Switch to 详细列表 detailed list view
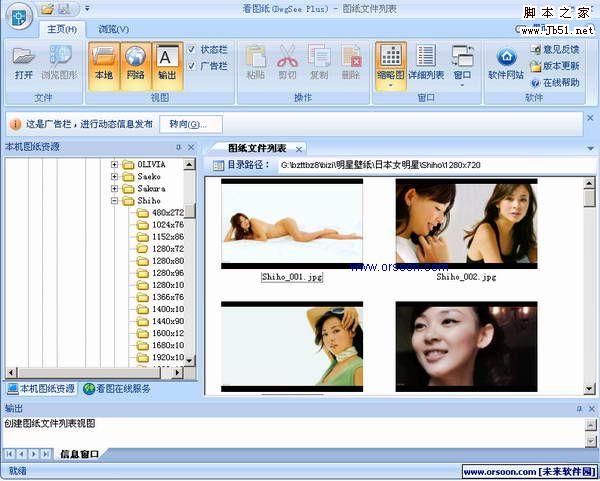 pos(426,63)
